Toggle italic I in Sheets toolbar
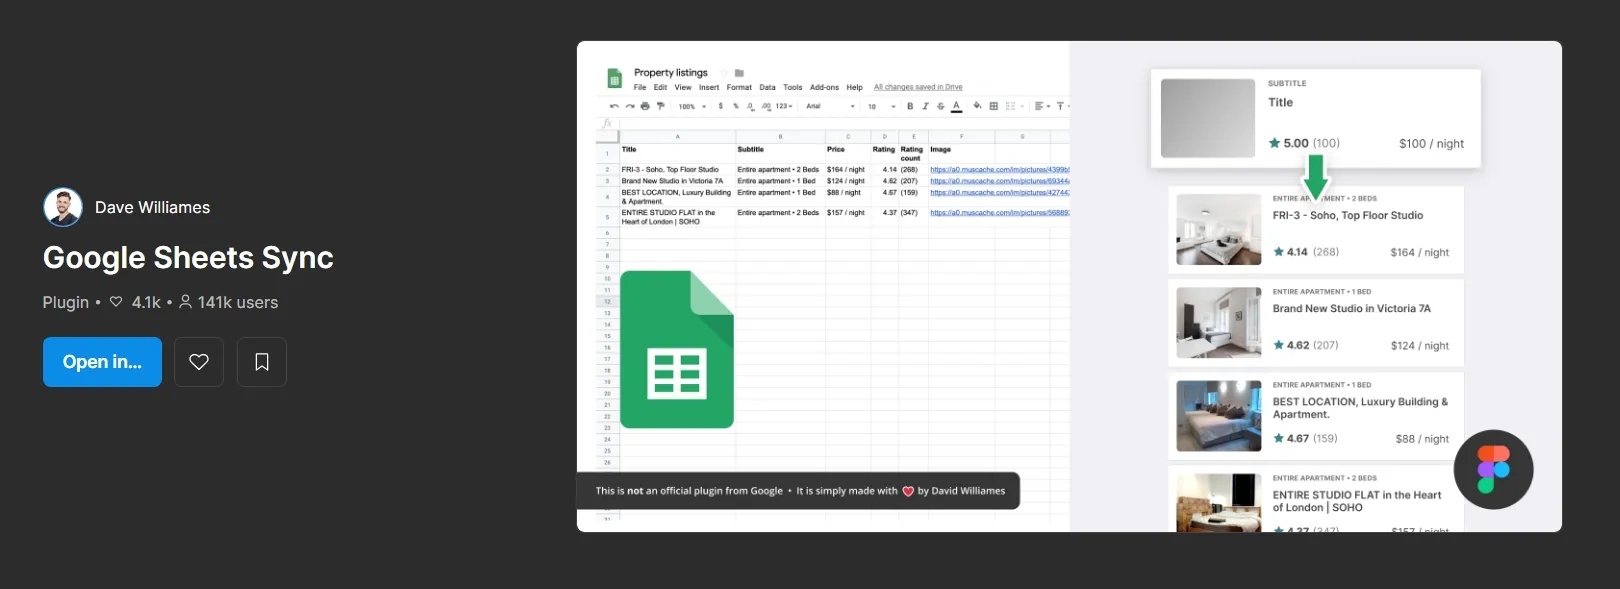 point(925,106)
